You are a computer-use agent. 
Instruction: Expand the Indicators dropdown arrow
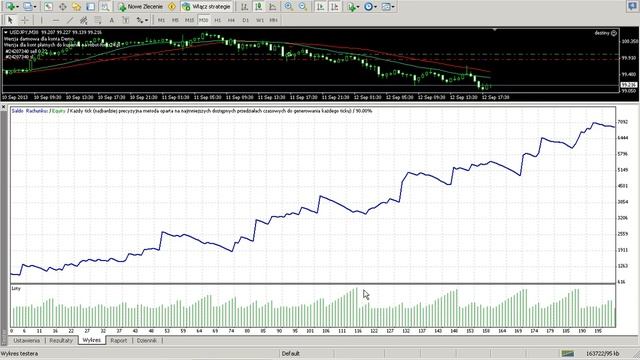click(x=358, y=7)
